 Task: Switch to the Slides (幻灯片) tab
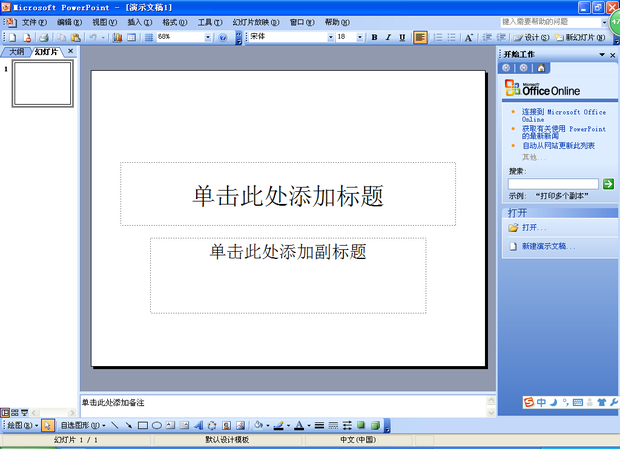click(x=46, y=52)
